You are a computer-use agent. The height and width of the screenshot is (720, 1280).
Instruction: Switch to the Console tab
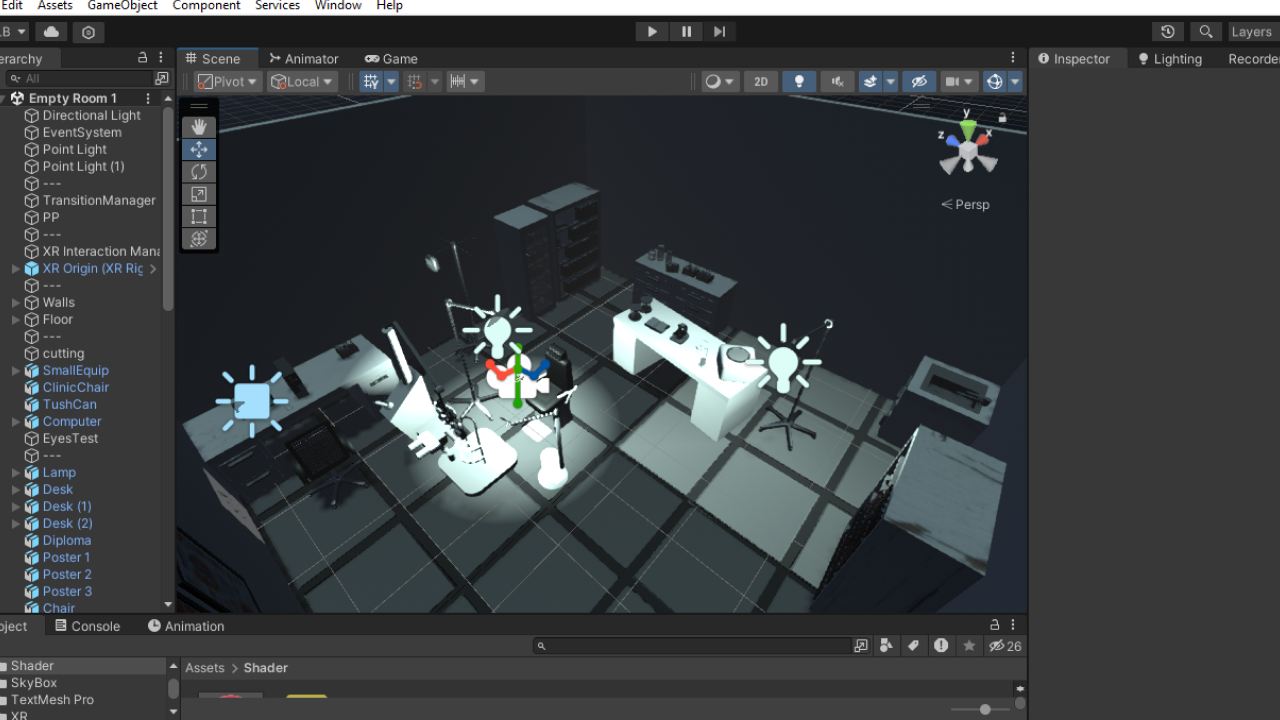pyautogui.click(x=88, y=626)
